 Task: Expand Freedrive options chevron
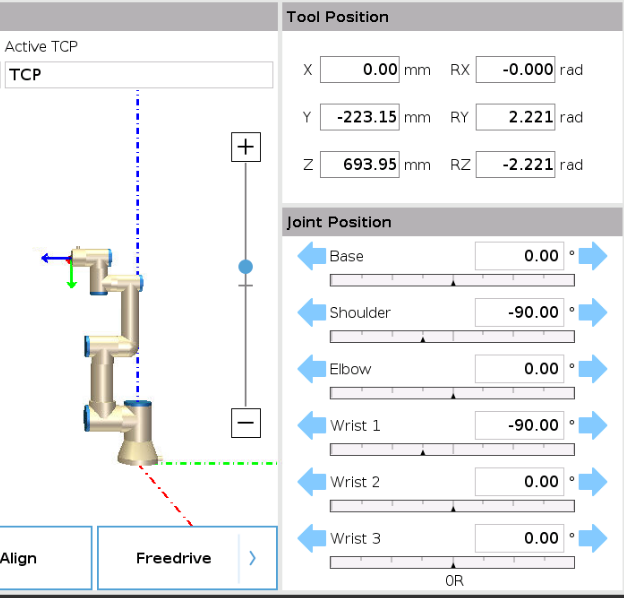tap(252, 558)
